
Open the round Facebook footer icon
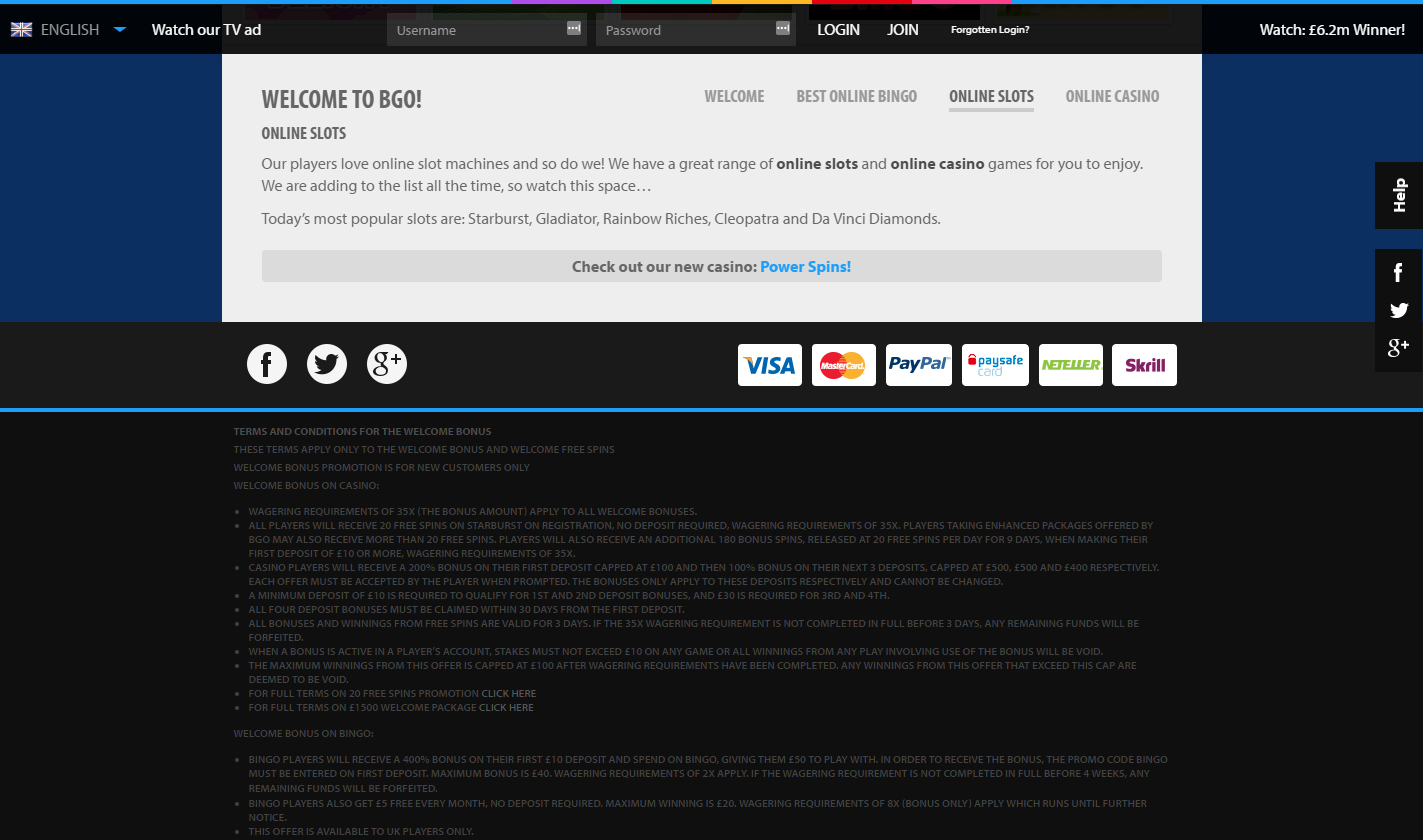click(267, 363)
